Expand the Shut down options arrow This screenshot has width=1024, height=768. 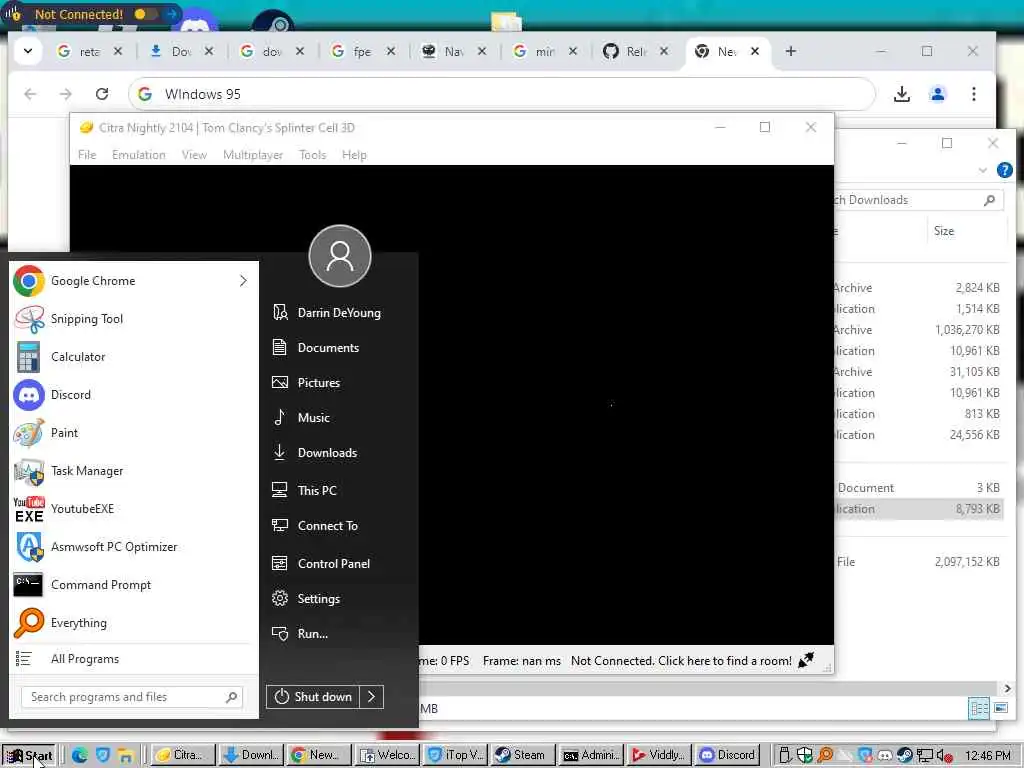coord(372,697)
